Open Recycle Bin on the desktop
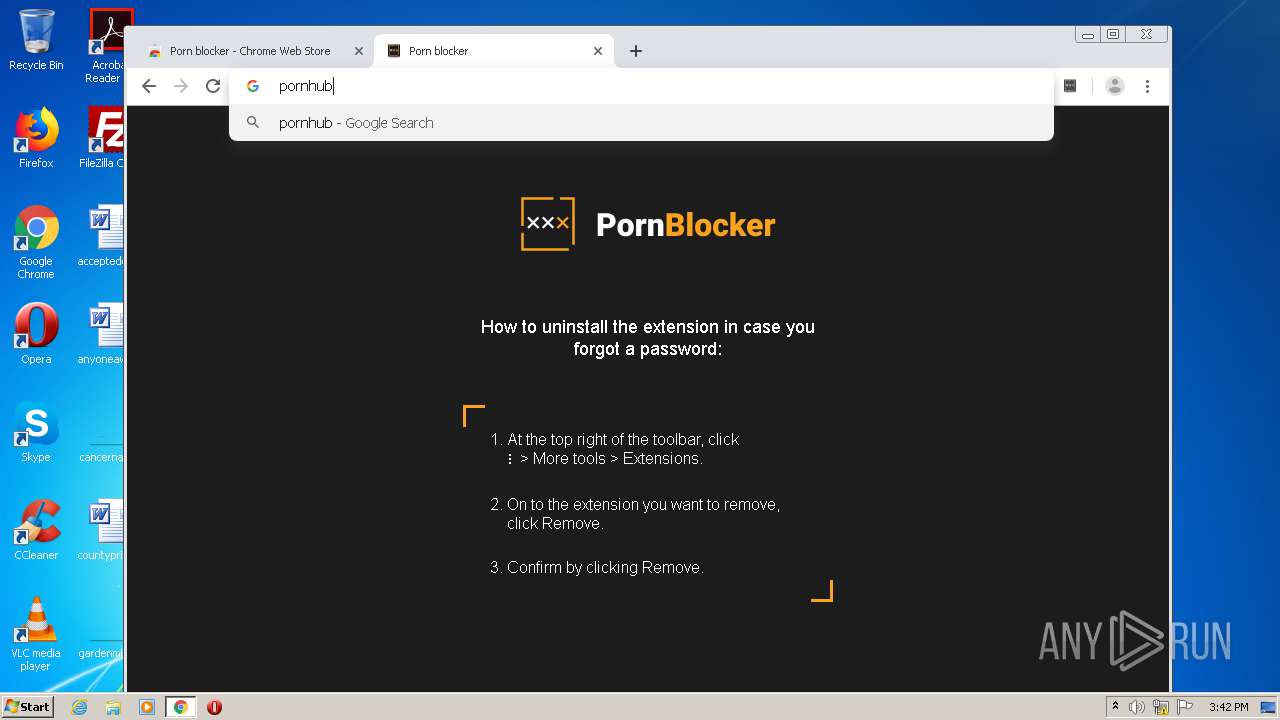 [36, 40]
